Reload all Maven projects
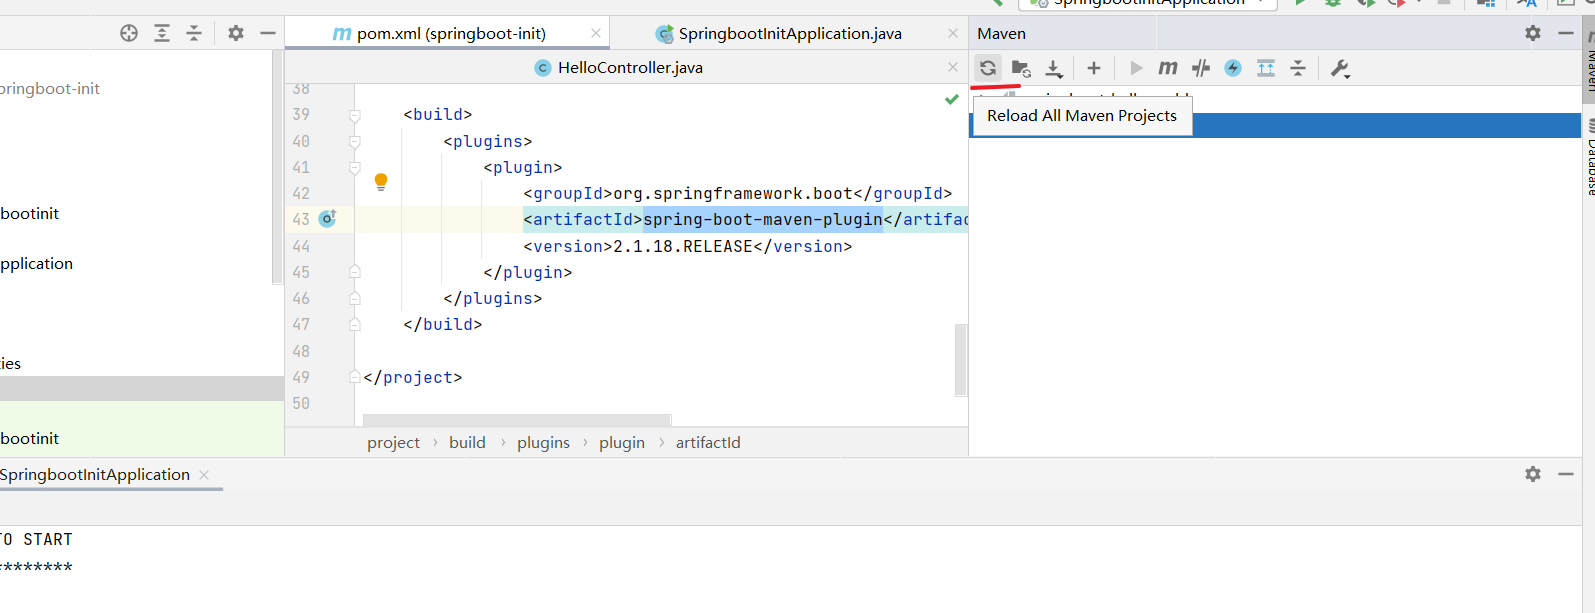Screen dimensions: 1595x613 click(x=987, y=68)
